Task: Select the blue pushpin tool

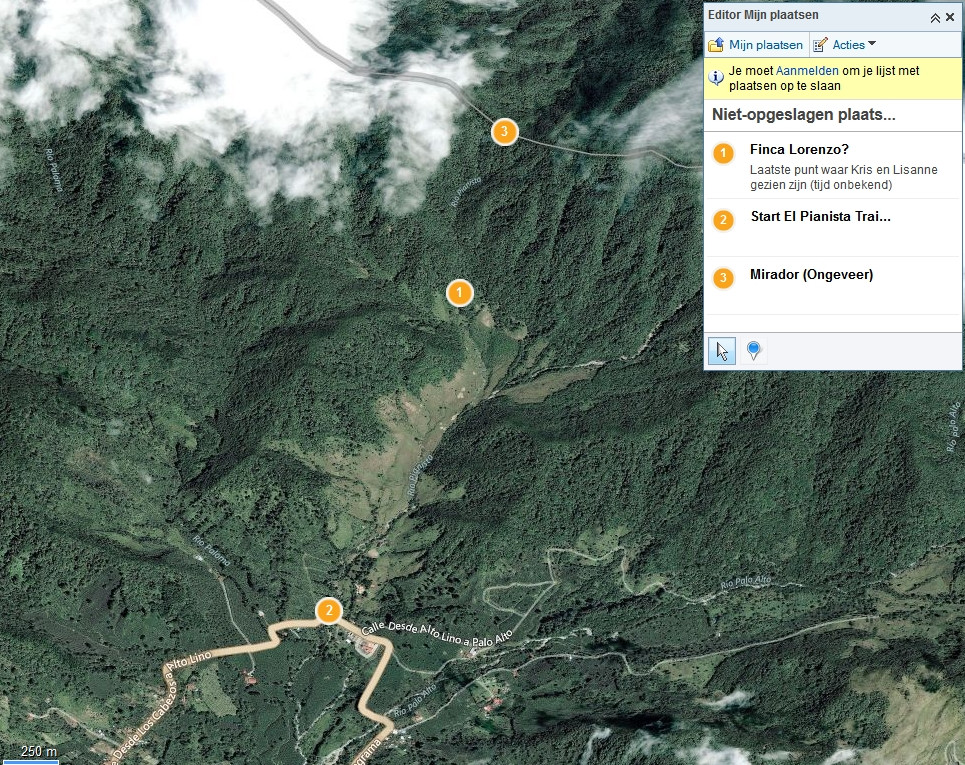Action: click(754, 351)
